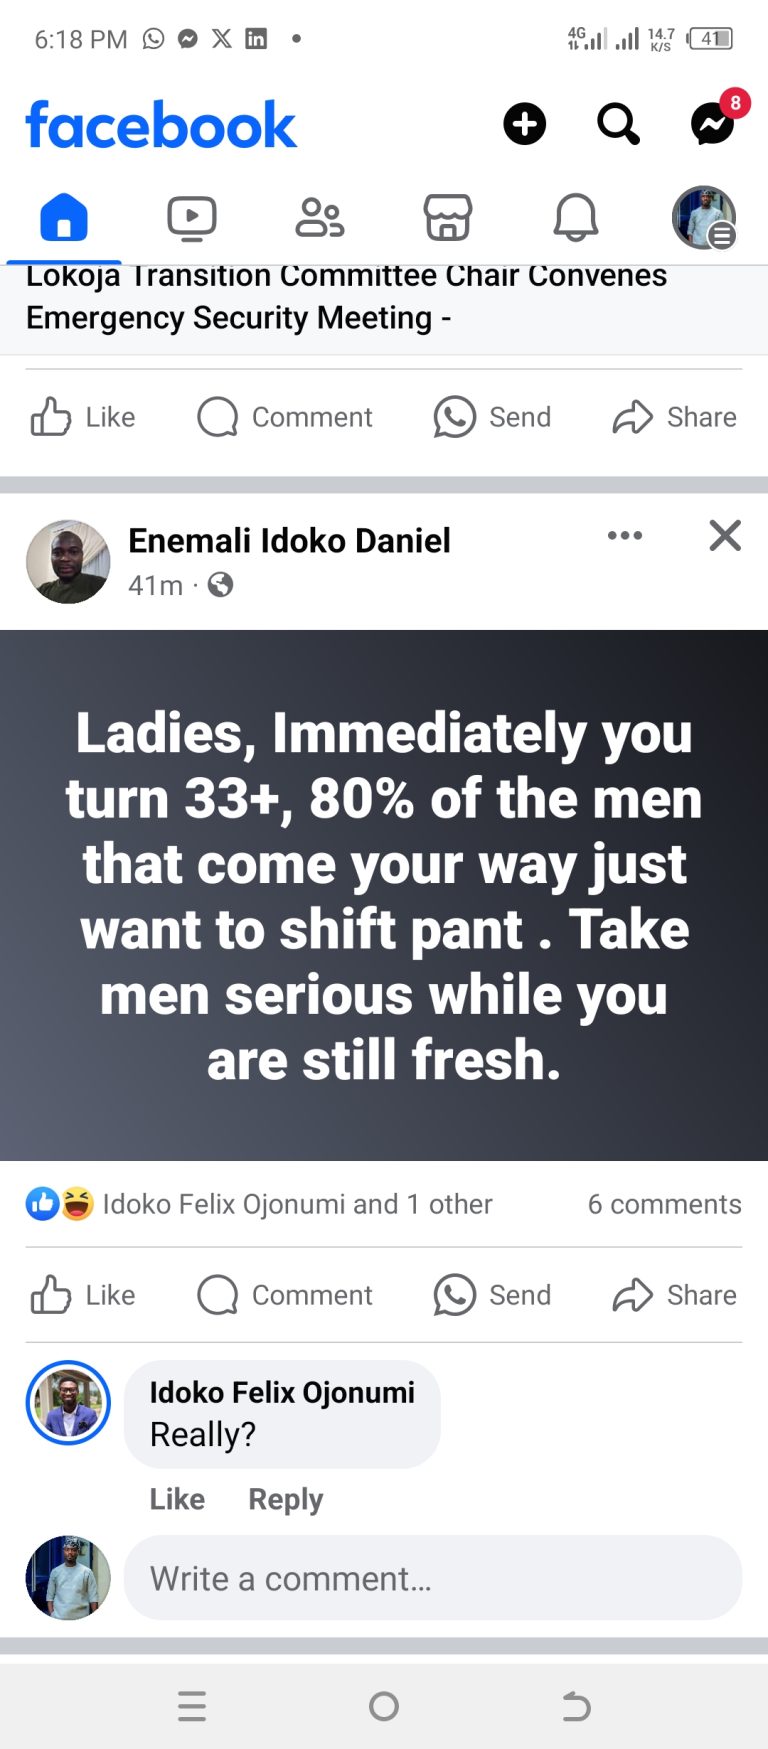View the 6 comments
The height and width of the screenshot is (1749, 768).
(665, 1204)
